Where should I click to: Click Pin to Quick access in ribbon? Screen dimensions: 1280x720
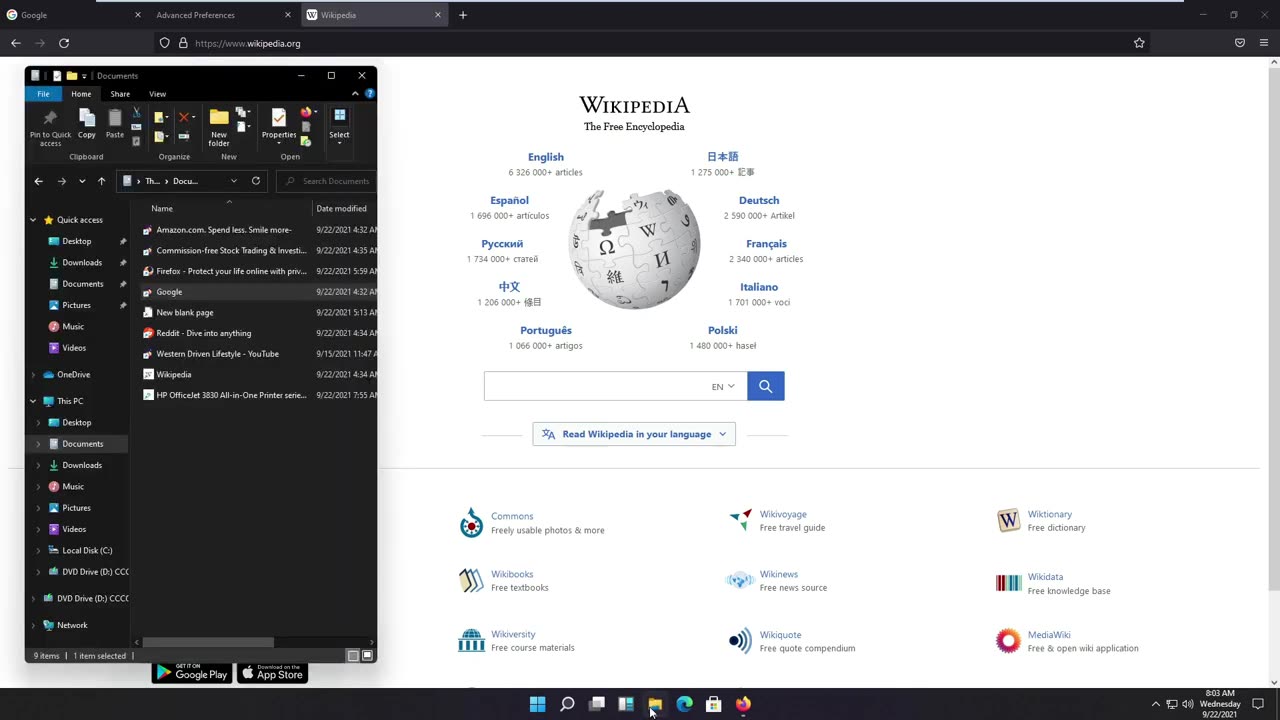[x=50, y=127]
